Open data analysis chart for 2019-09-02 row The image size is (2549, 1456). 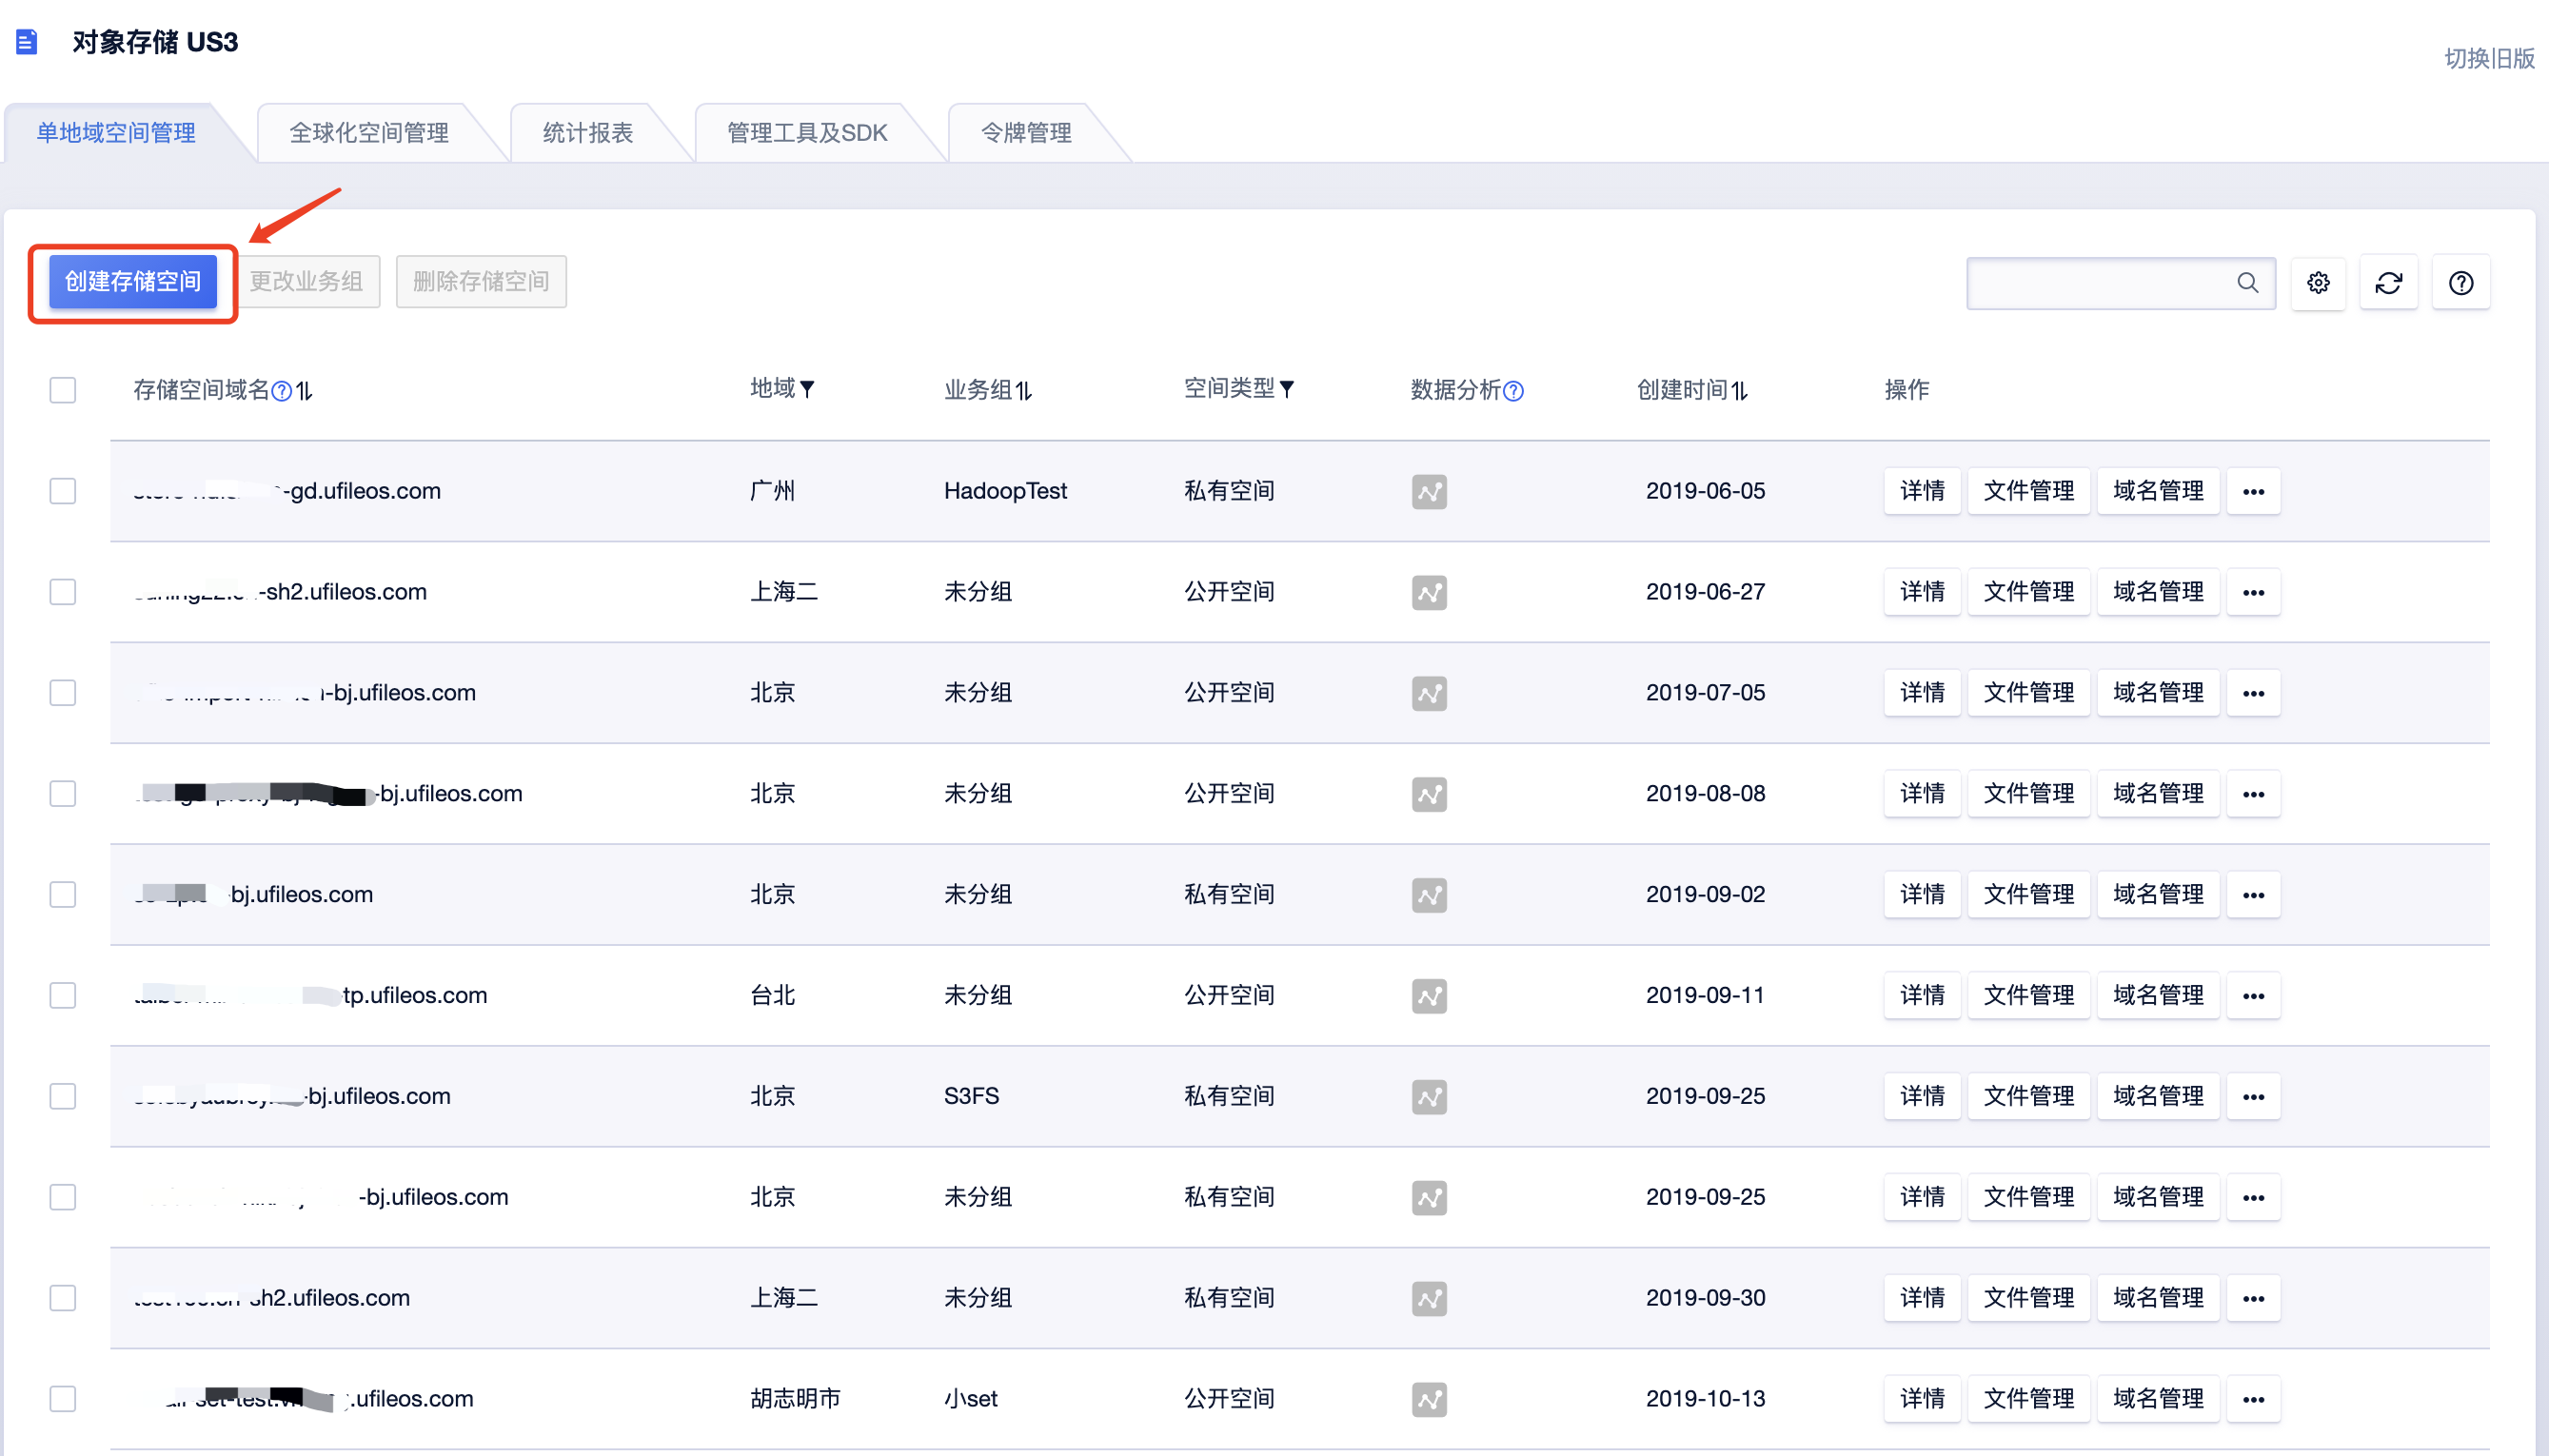(1429, 895)
